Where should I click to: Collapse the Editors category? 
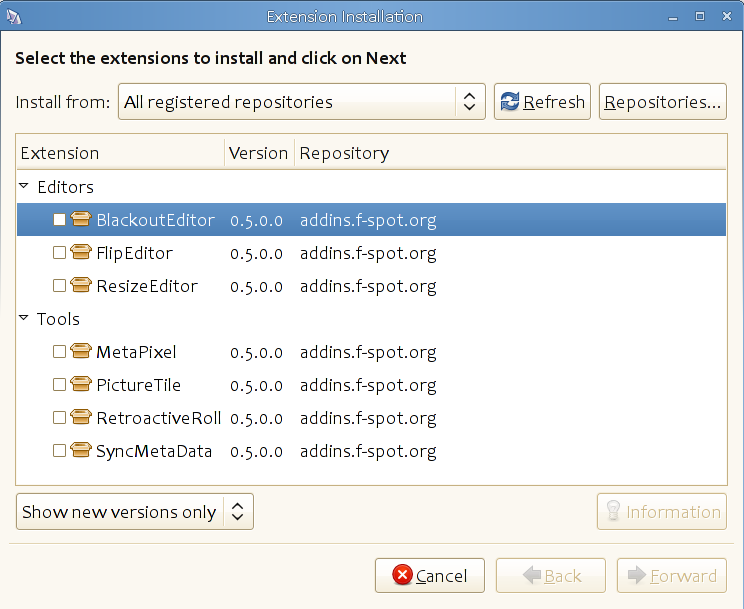pyautogui.click(x=24, y=186)
